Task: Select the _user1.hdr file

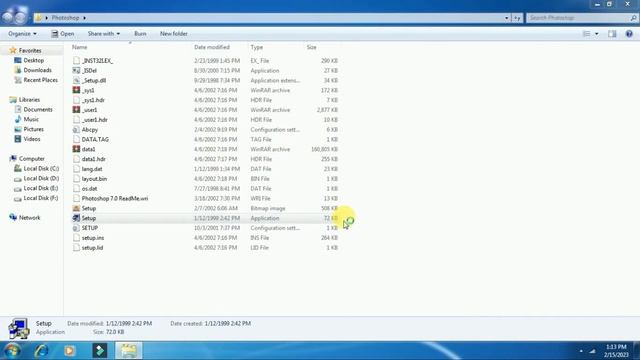Action: (x=95, y=120)
